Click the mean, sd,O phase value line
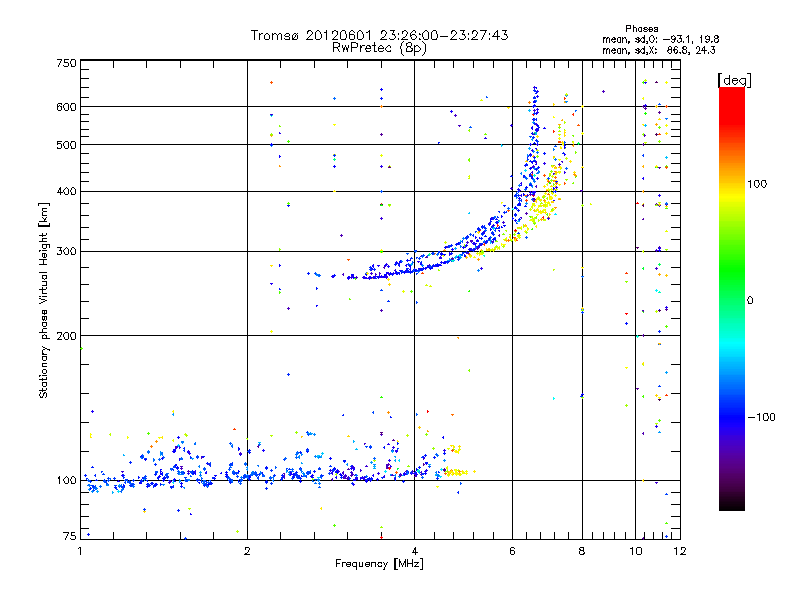The image size is (800, 600). tap(661, 39)
